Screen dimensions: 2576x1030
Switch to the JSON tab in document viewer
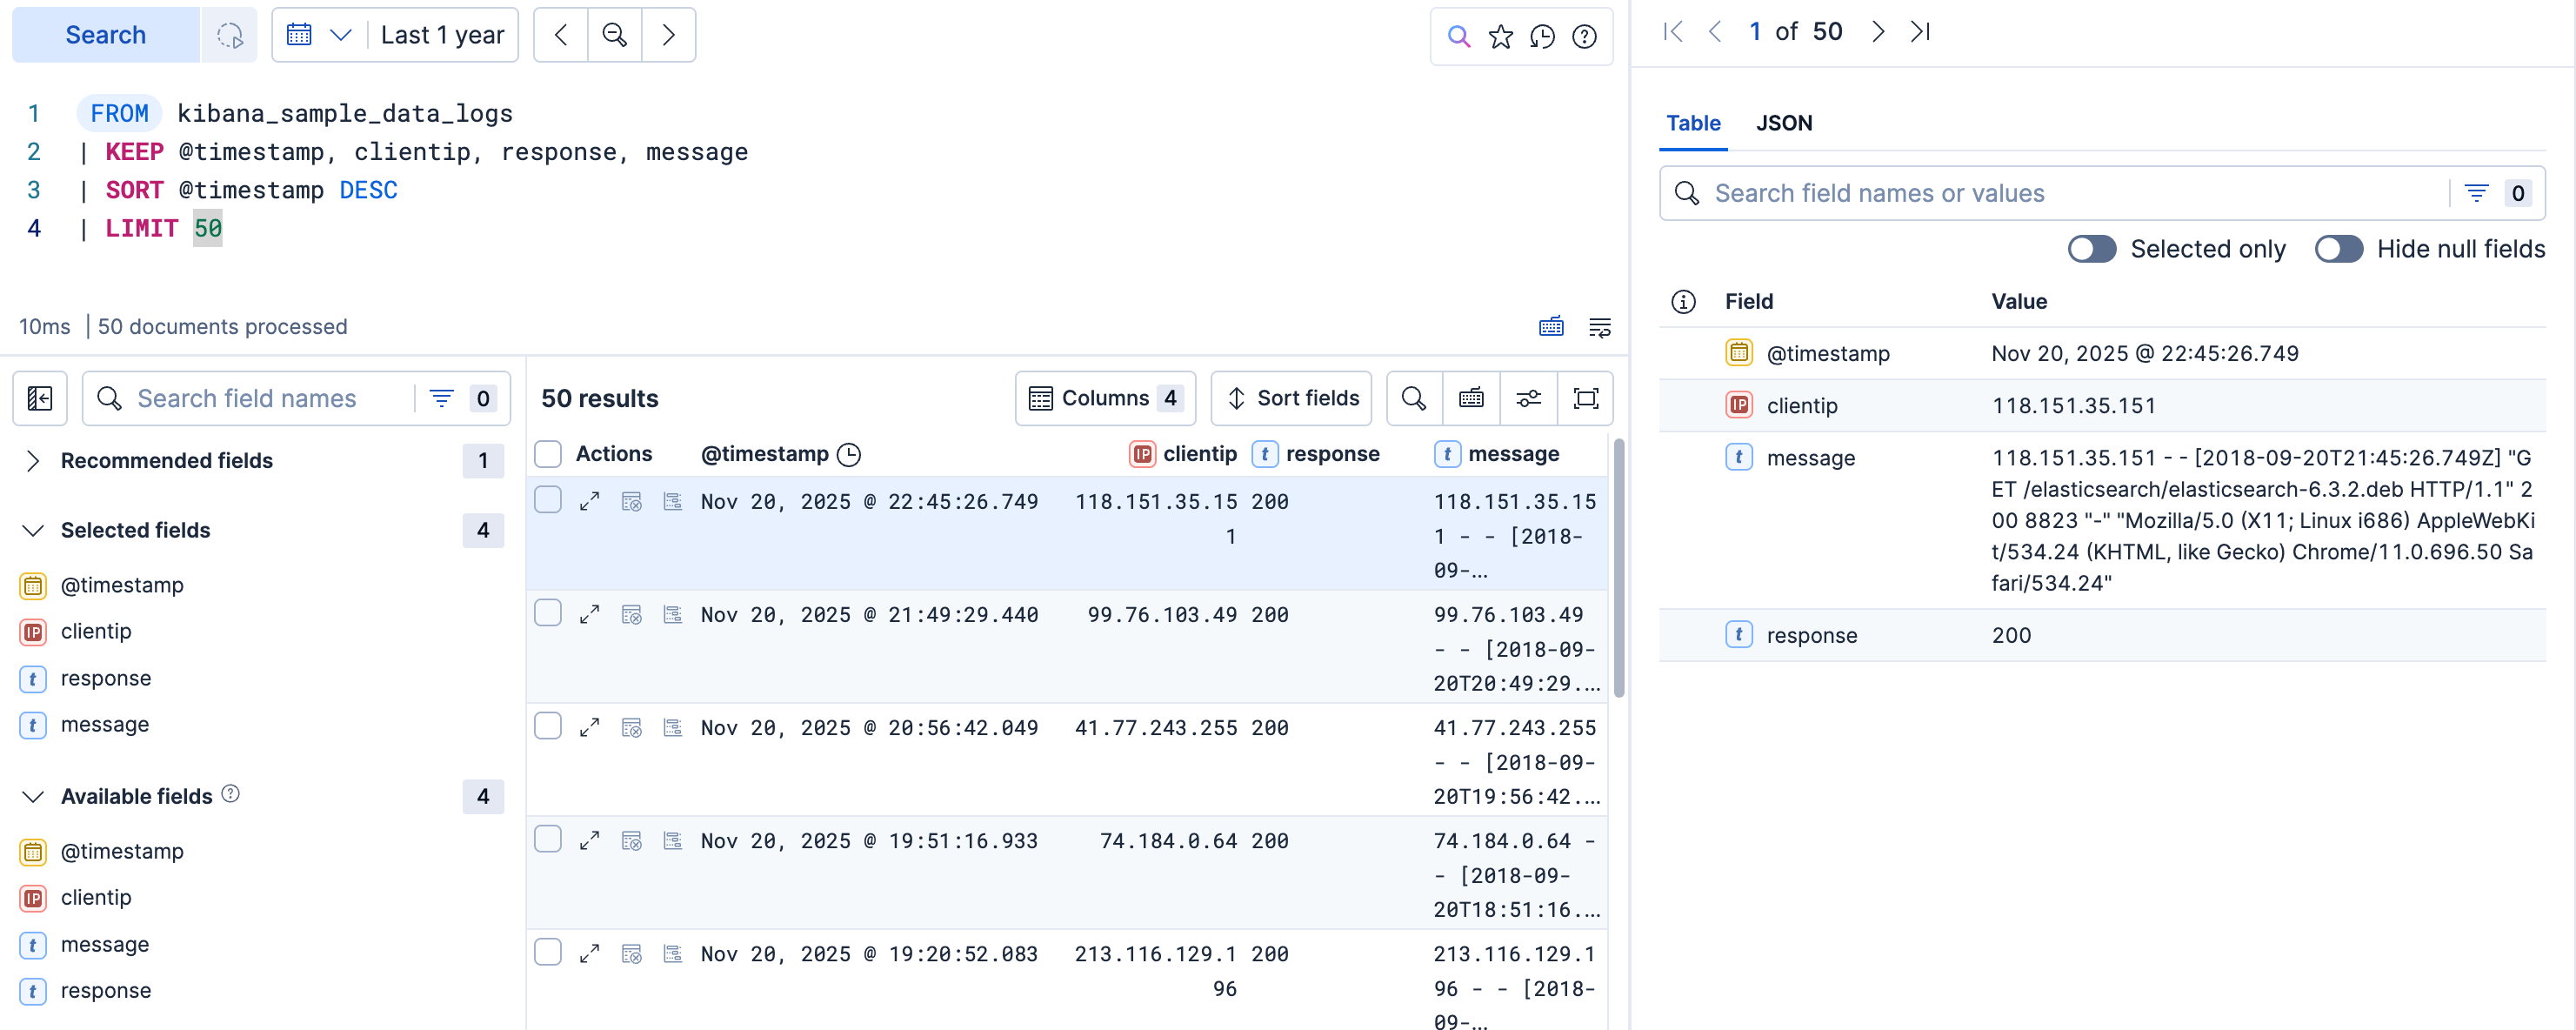1785,123
